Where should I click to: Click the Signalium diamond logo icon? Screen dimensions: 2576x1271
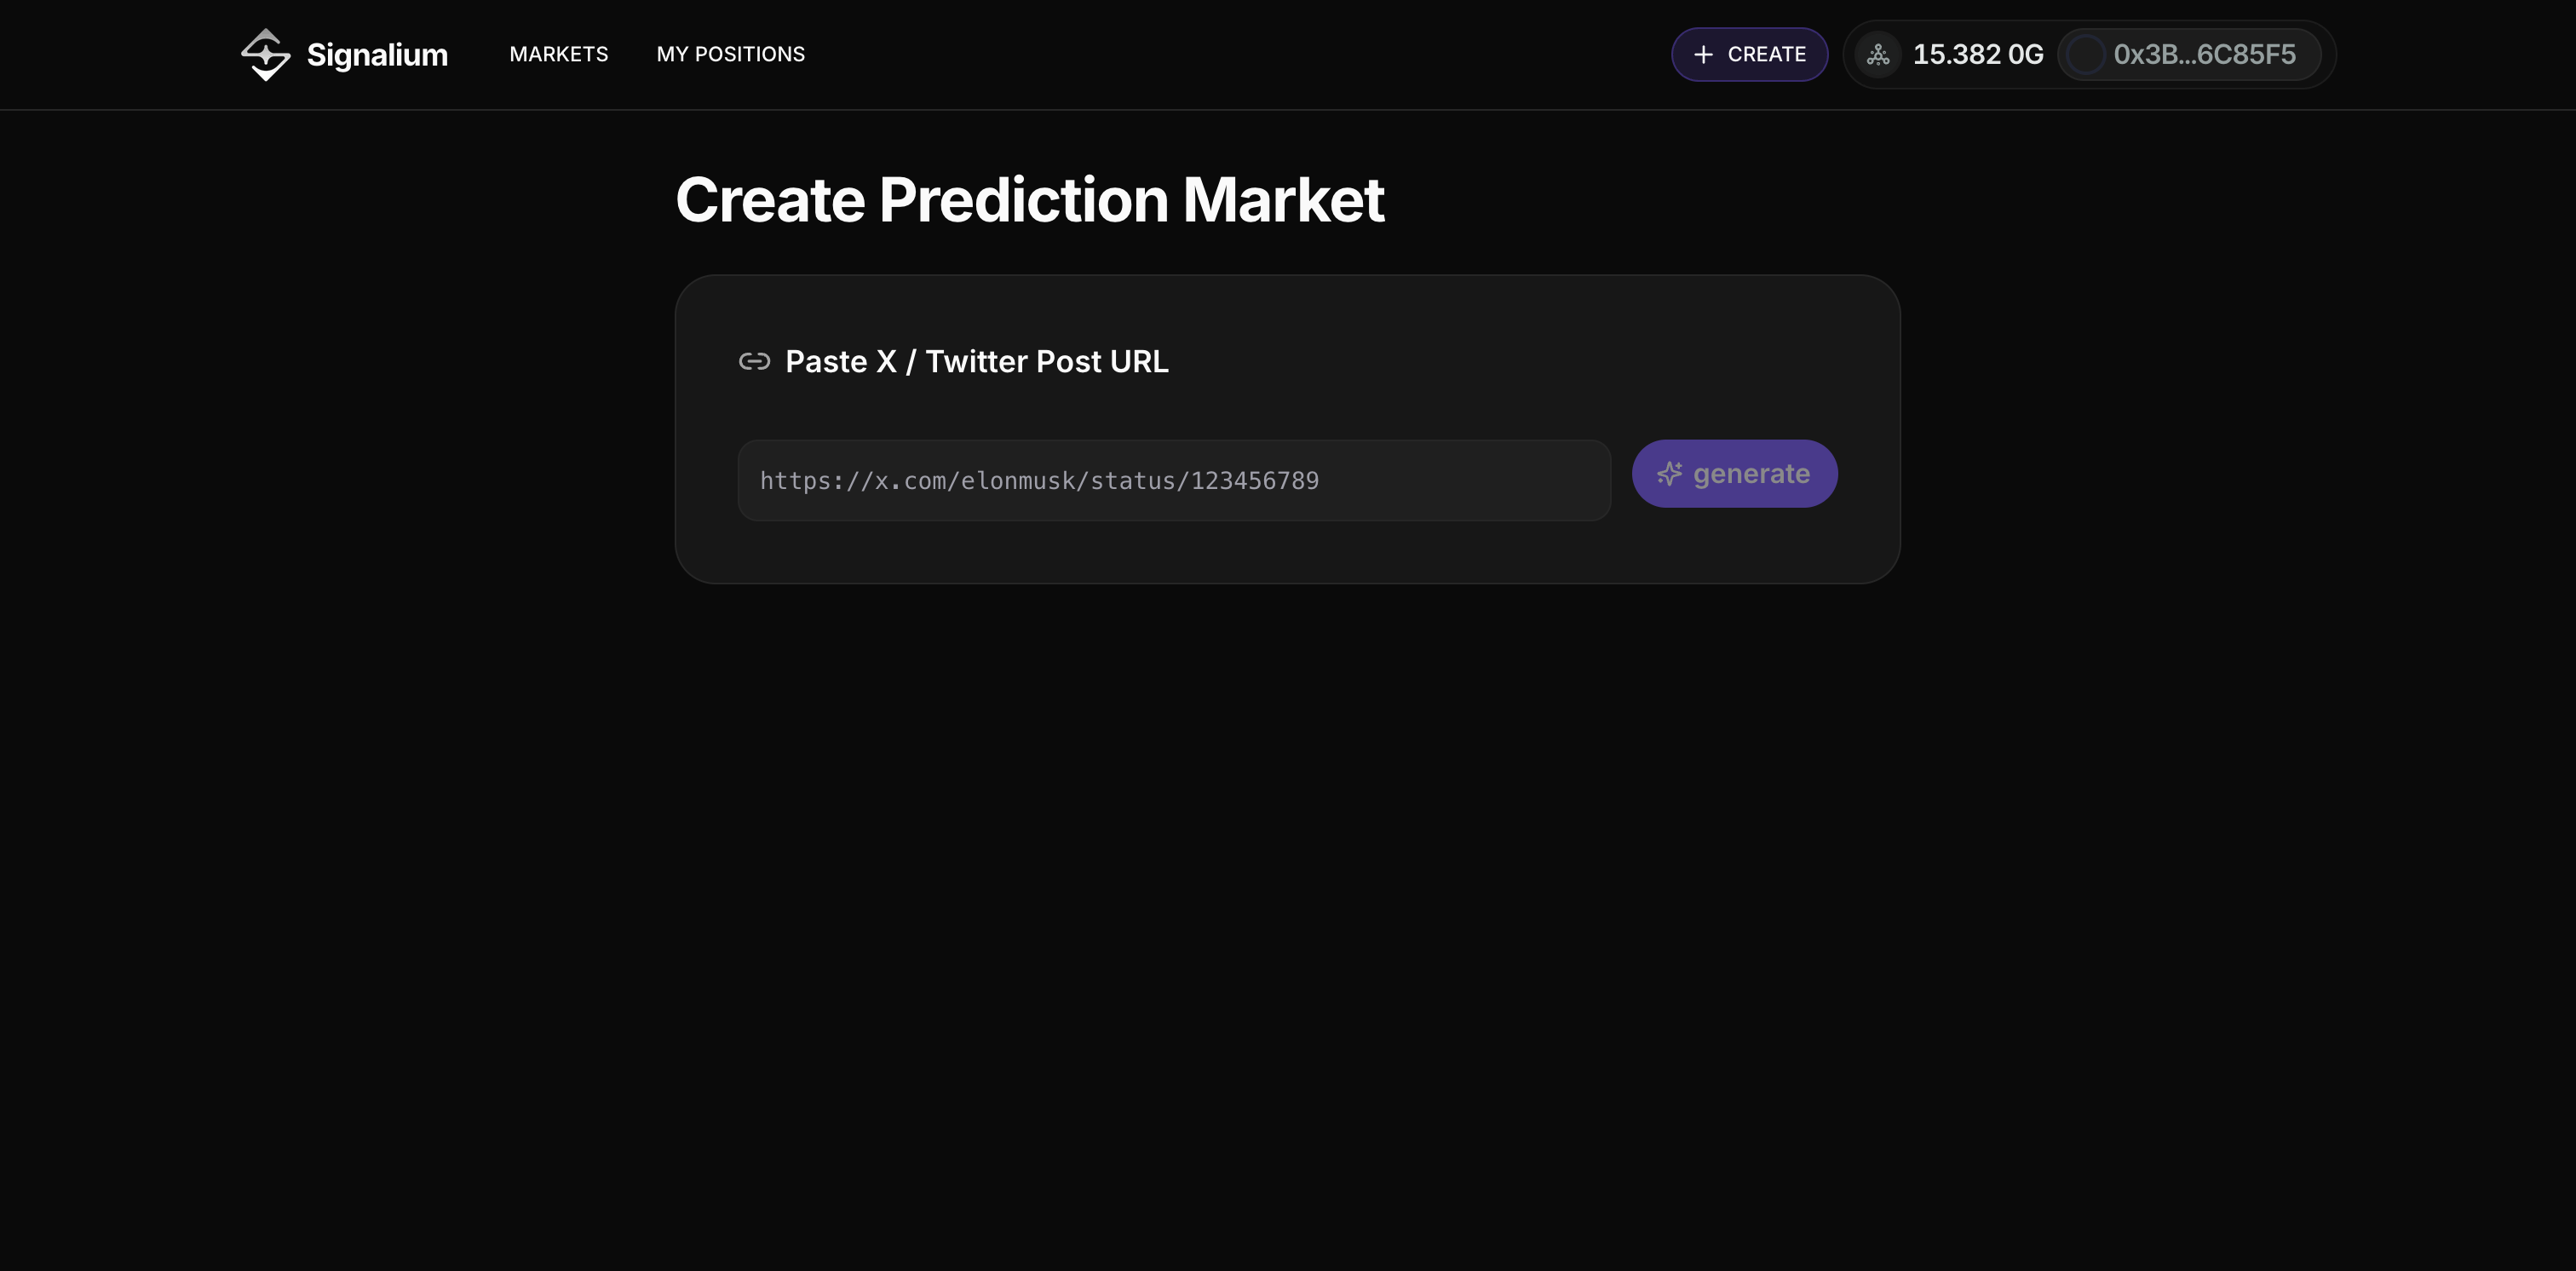[x=265, y=54]
